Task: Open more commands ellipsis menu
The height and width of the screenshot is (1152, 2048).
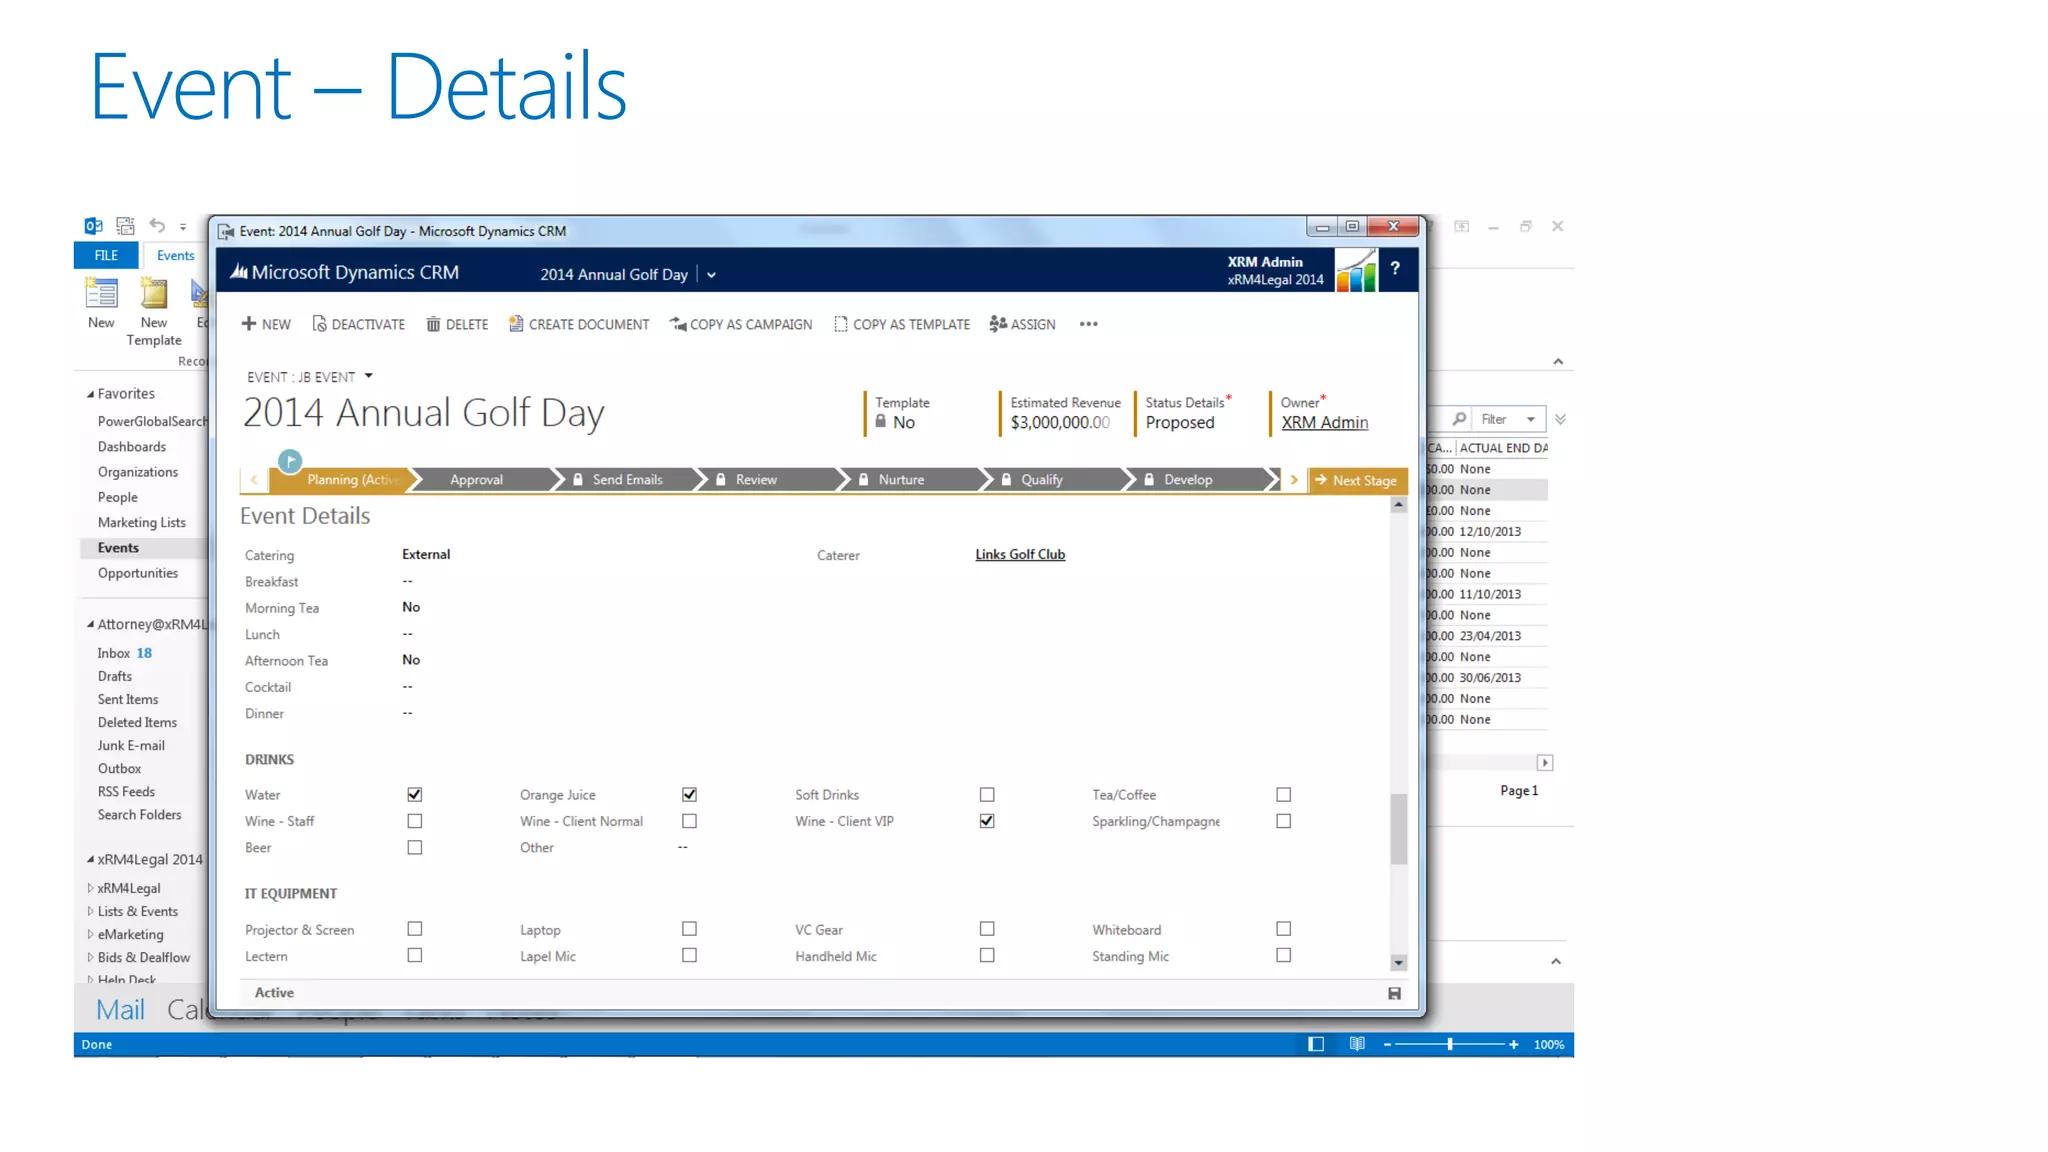Action: pyautogui.click(x=1089, y=324)
